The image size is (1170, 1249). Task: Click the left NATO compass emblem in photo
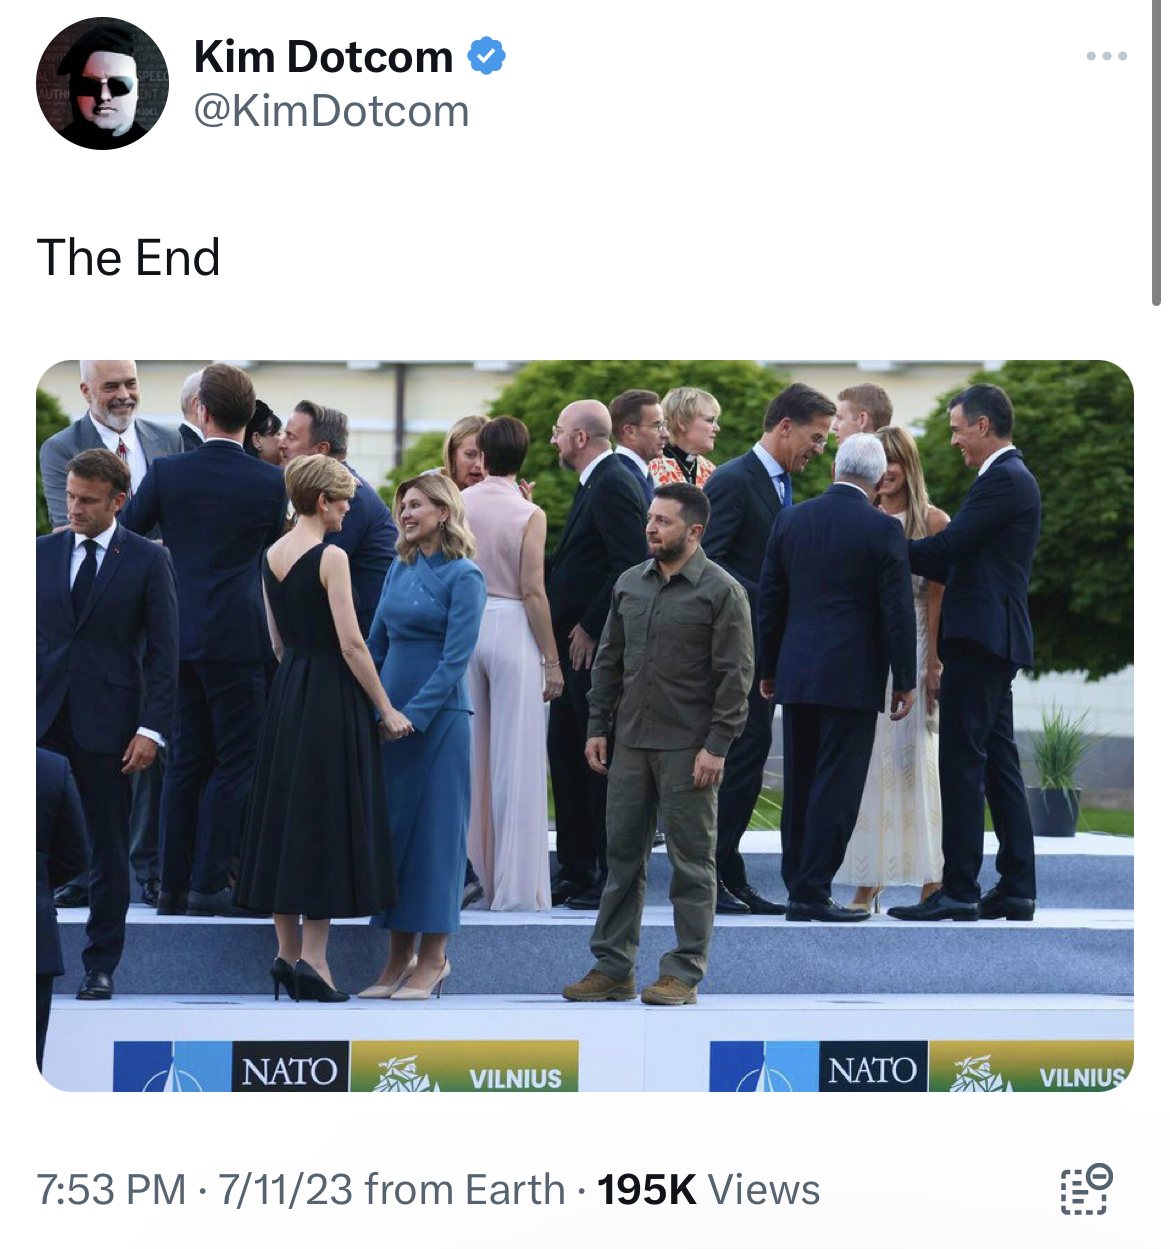[173, 1068]
